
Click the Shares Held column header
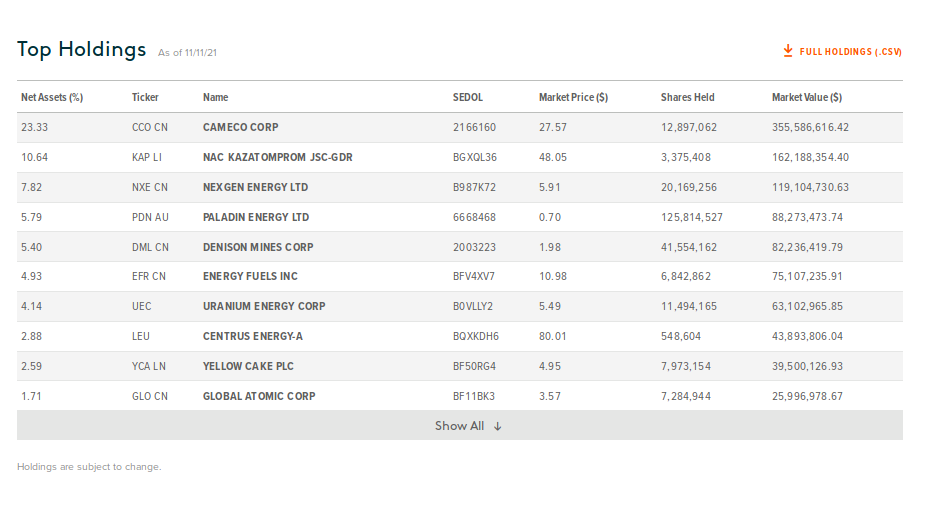pos(687,98)
